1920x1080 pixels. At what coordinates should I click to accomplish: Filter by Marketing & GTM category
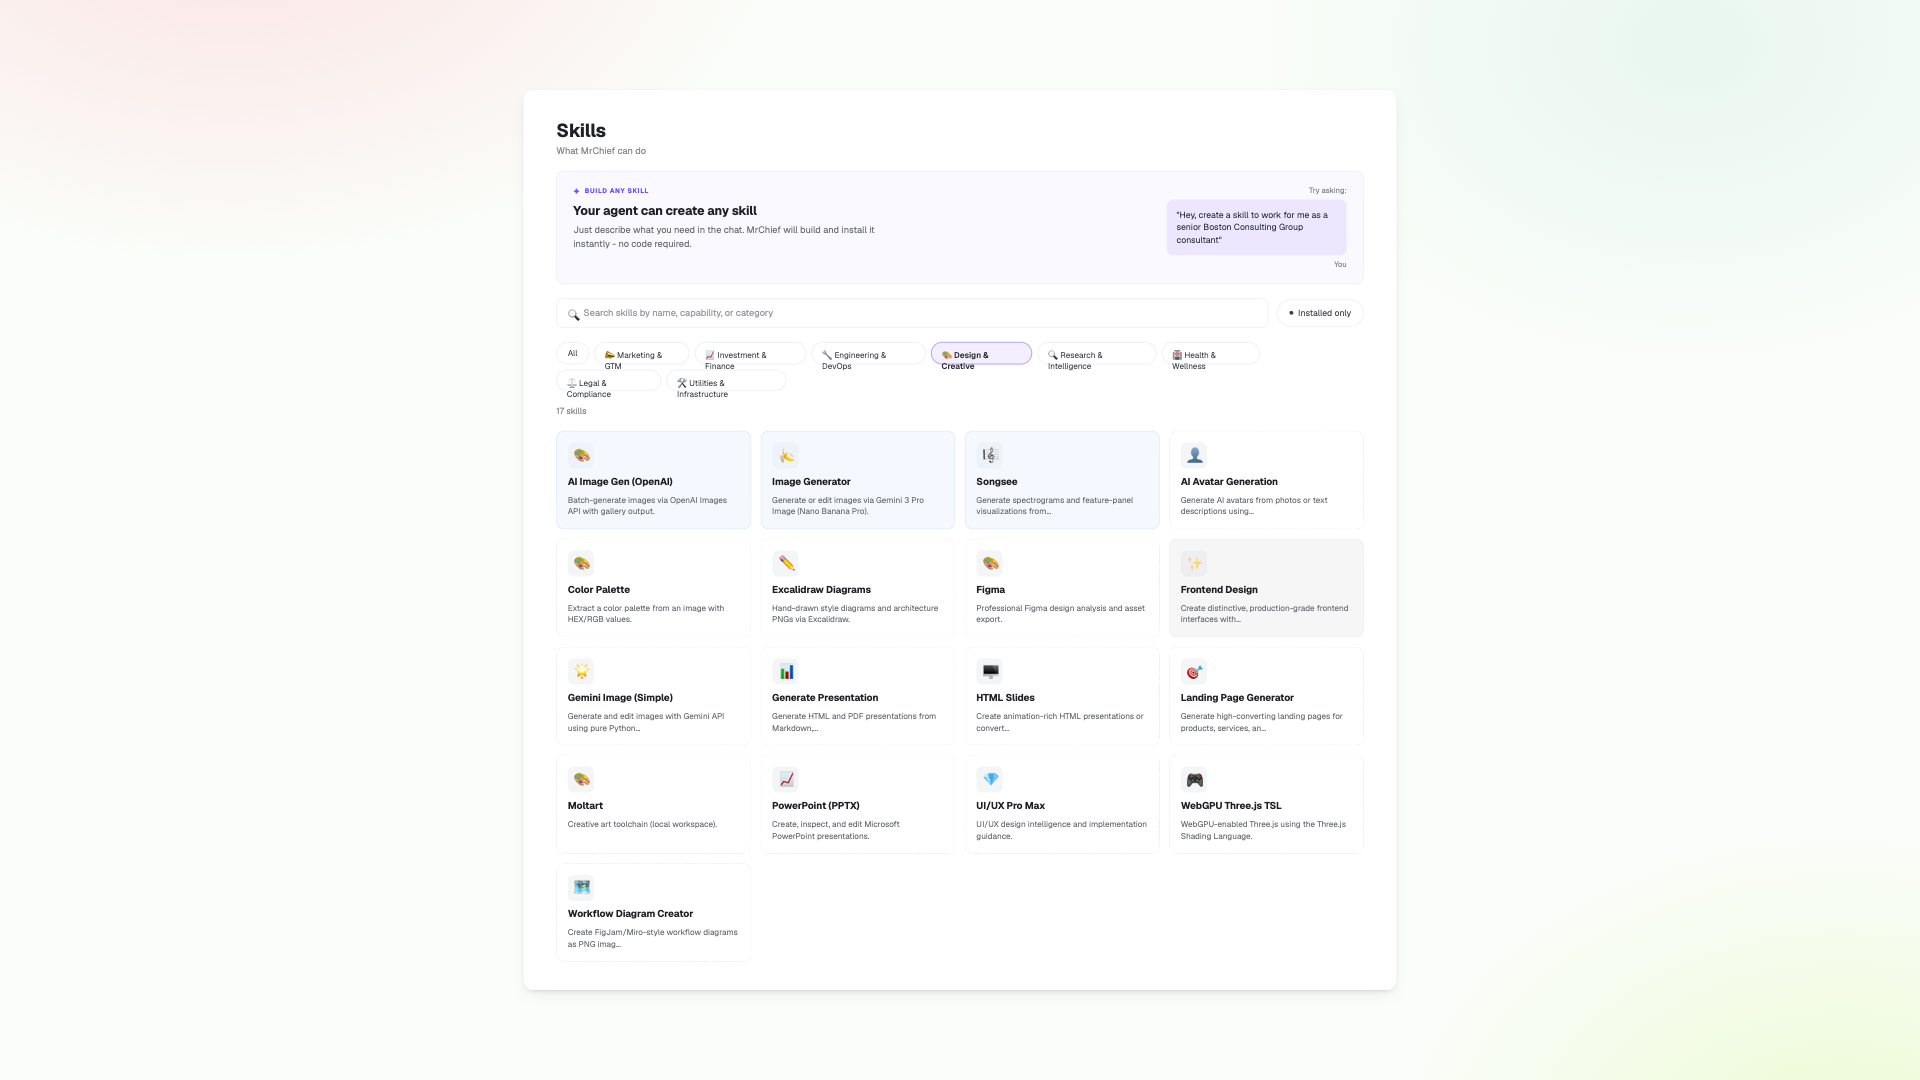tap(641, 354)
